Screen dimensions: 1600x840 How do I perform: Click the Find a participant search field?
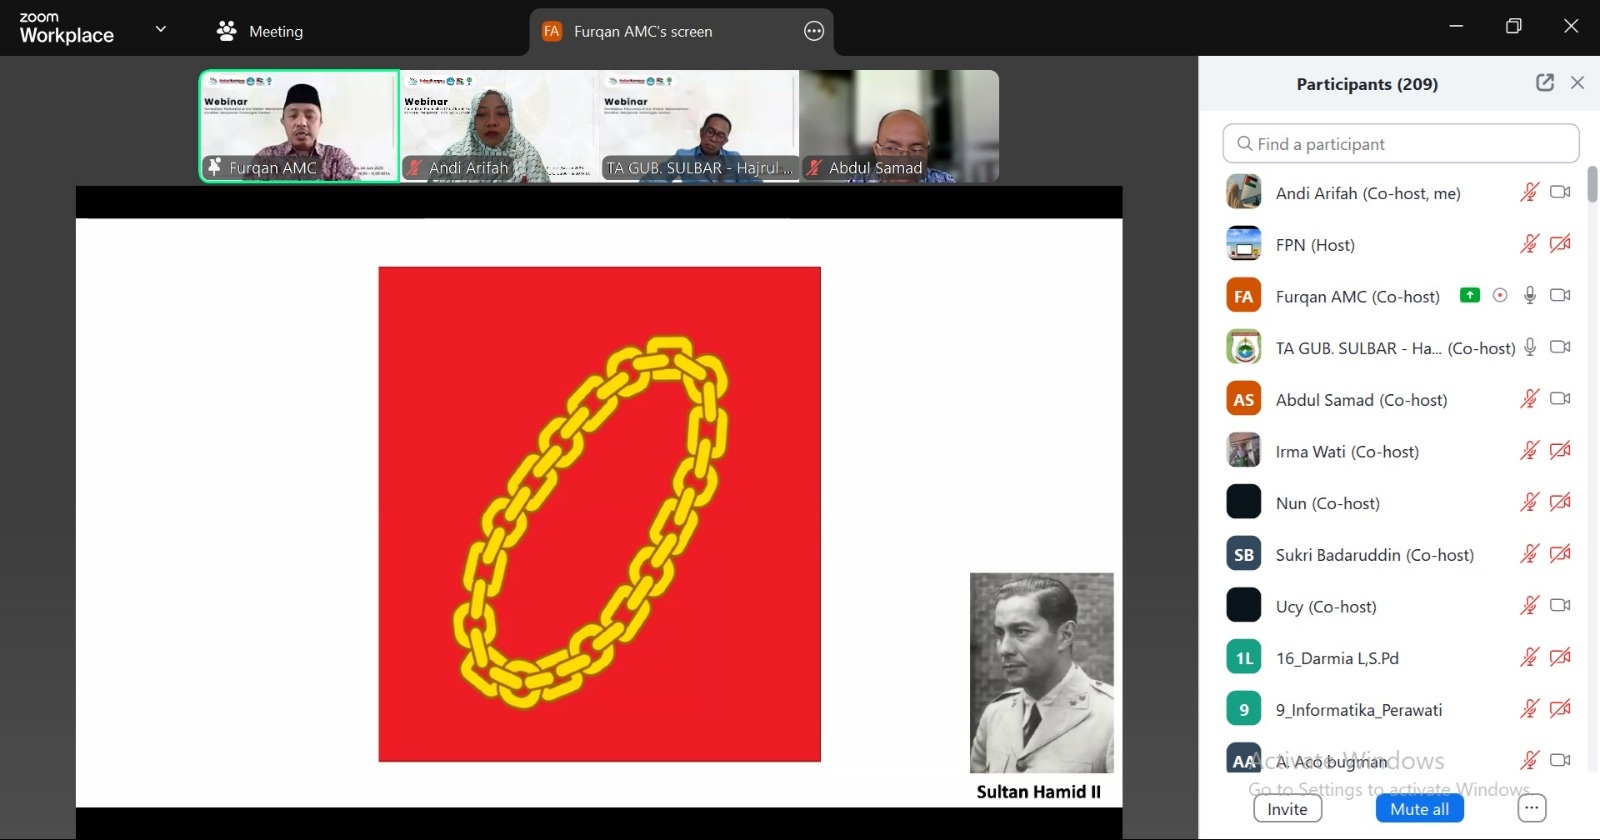click(x=1400, y=144)
